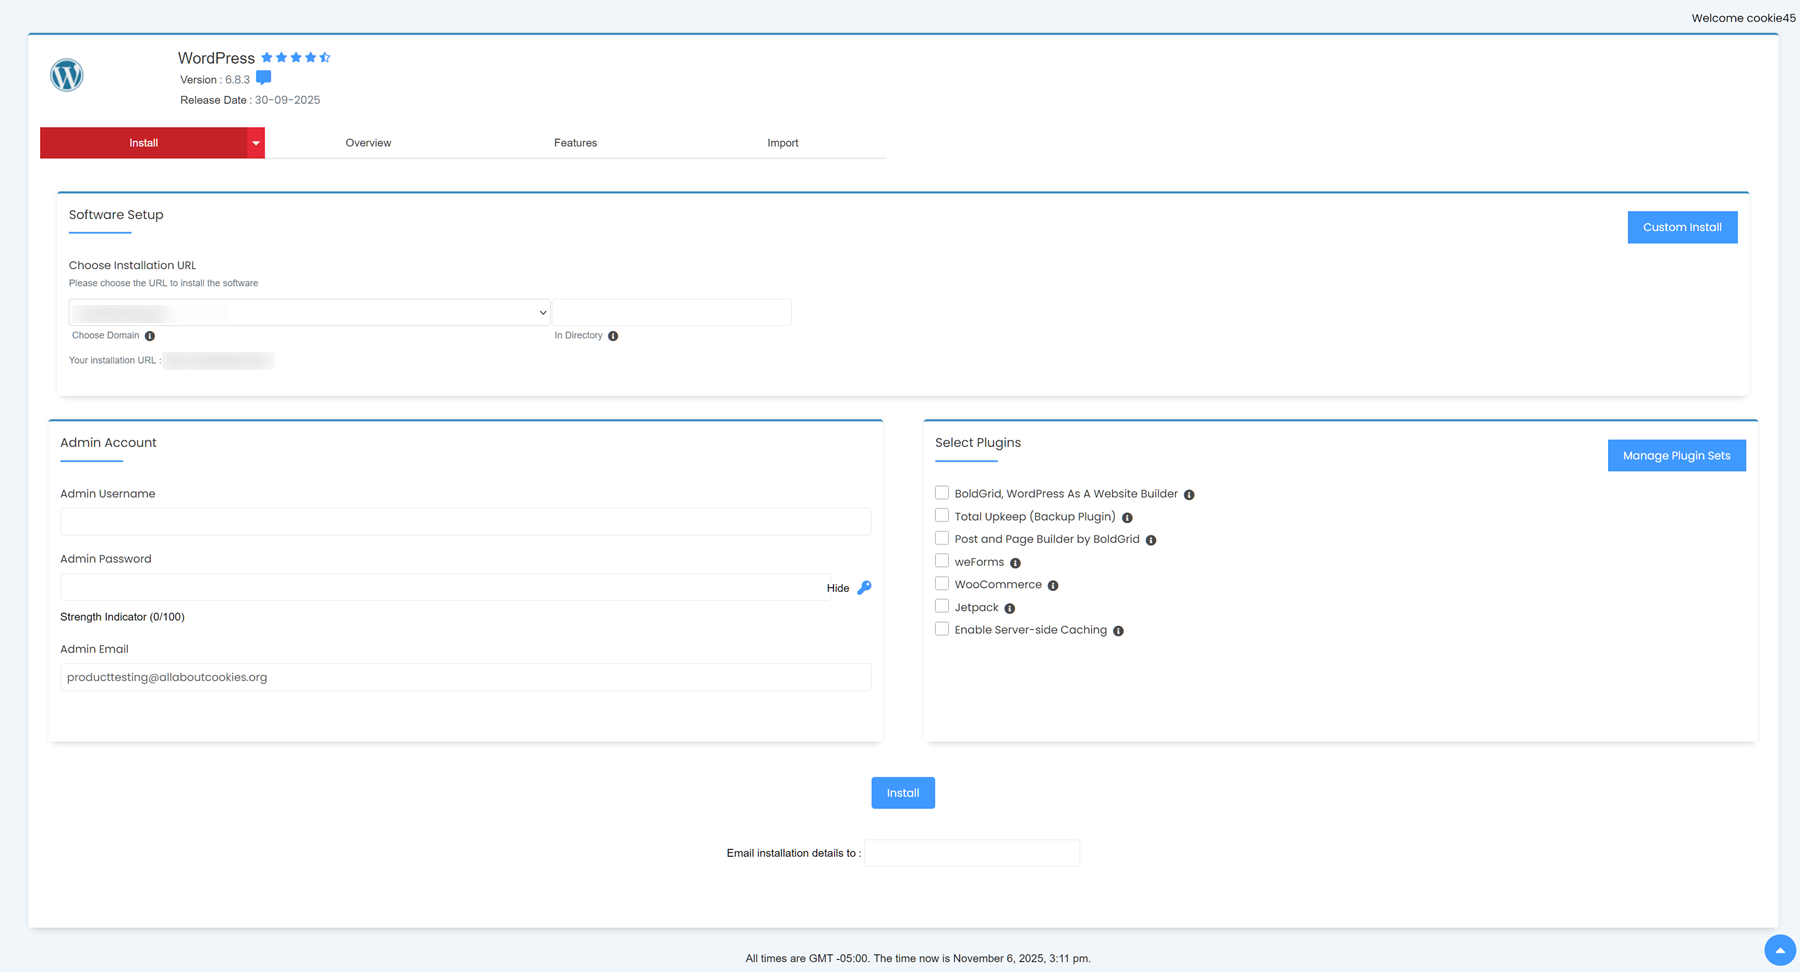The width and height of the screenshot is (1800, 972).
Task: Click the Custom Install button
Action: click(x=1682, y=227)
